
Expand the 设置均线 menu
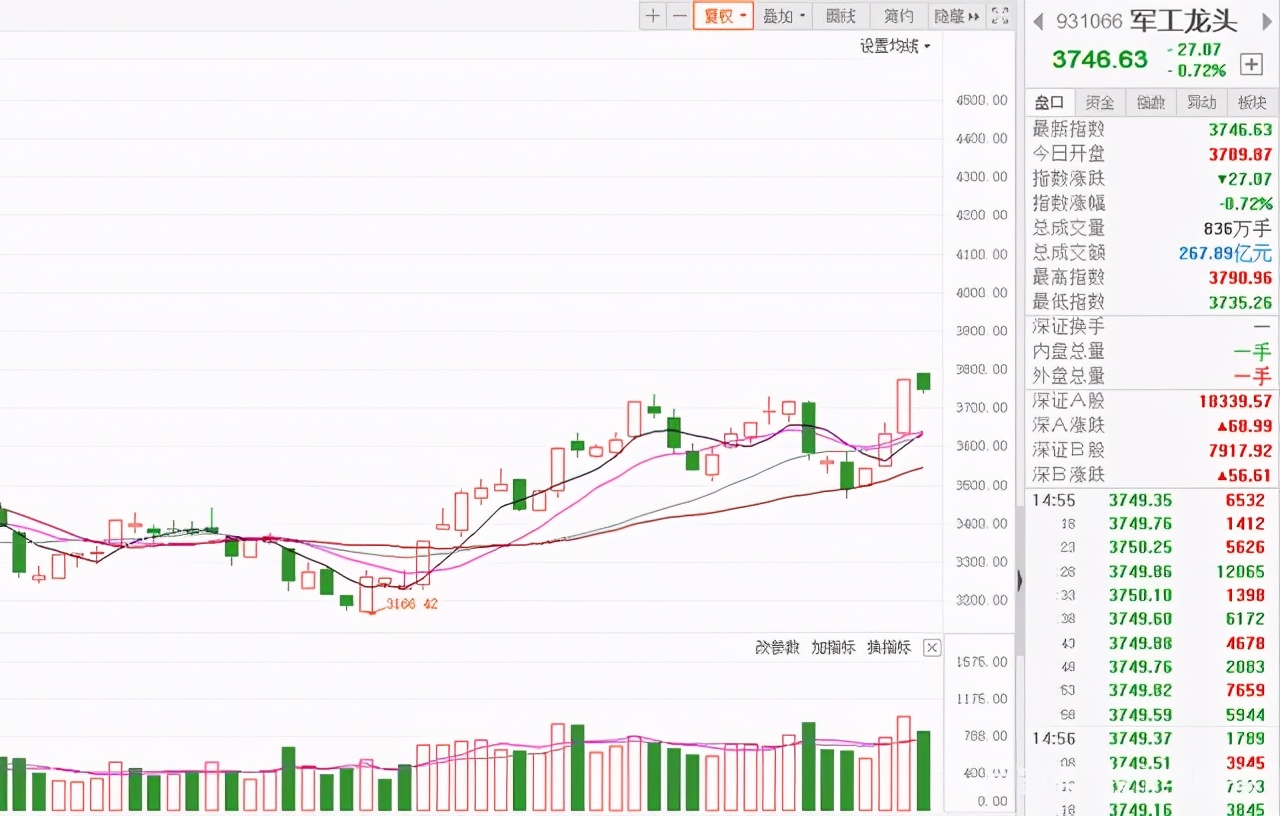pos(895,45)
